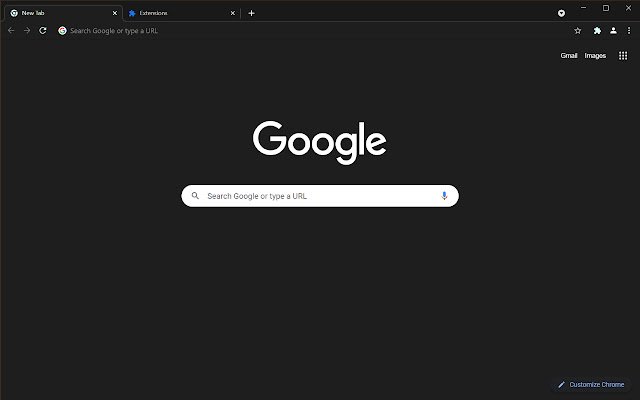Click the Google icon in the address bar
This screenshot has width=640, height=400.
pos(62,31)
